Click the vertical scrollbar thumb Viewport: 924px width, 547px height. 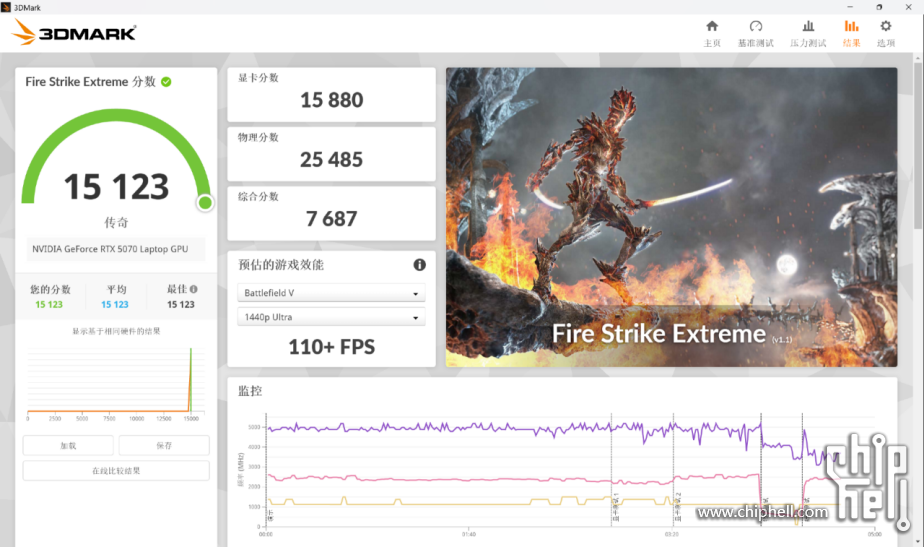click(918, 146)
